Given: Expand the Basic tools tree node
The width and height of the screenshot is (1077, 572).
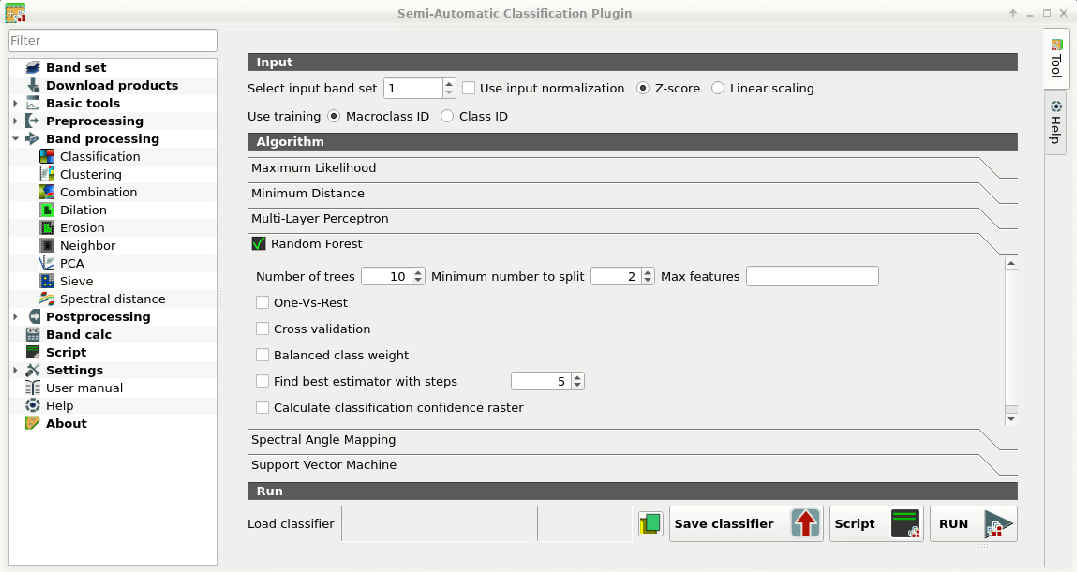Looking at the screenshot, I should click(15, 103).
